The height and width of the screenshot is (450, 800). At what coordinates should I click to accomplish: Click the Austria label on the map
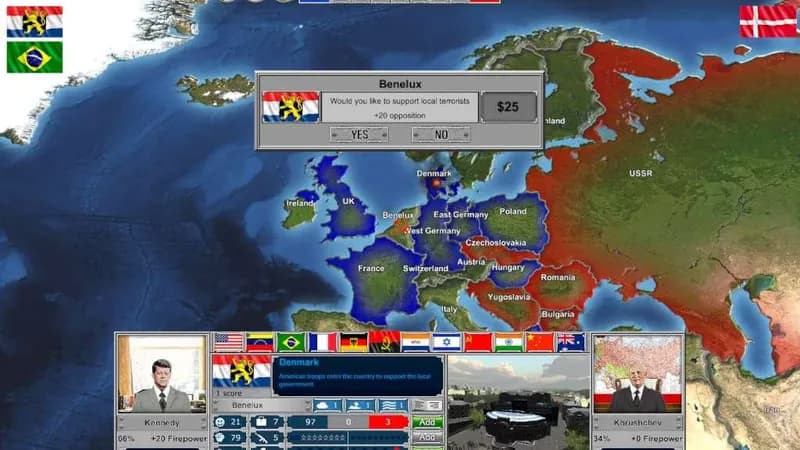(x=471, y=262)
